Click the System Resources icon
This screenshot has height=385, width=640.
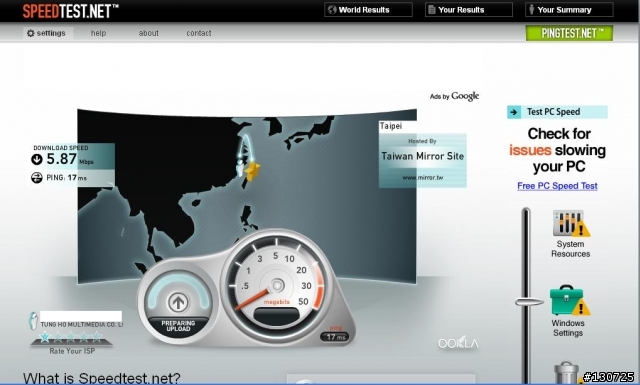[571, 223]
